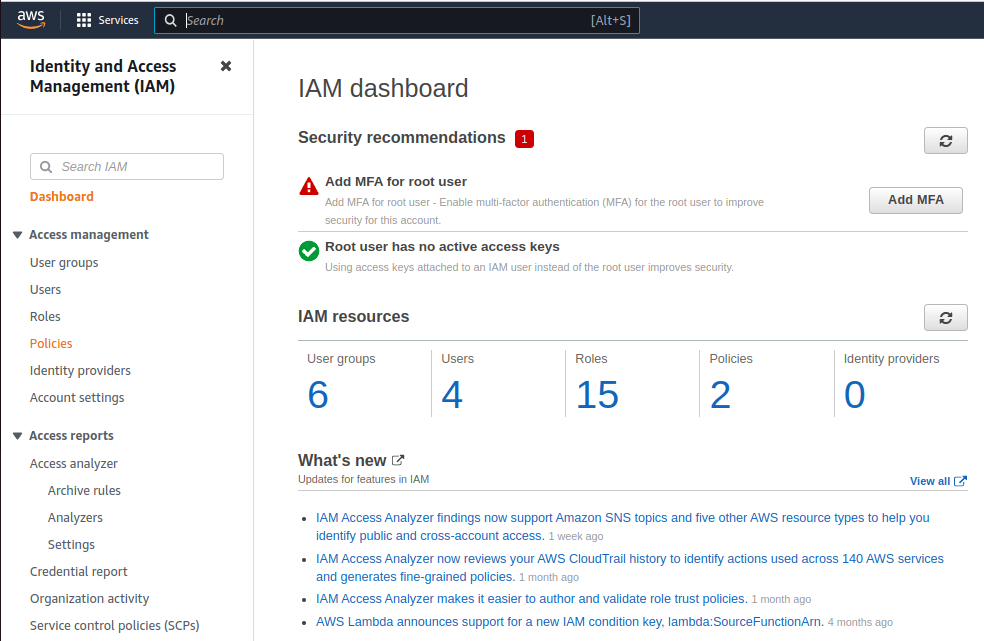
Task: Click the Services menu label
Action: [118, 20]
